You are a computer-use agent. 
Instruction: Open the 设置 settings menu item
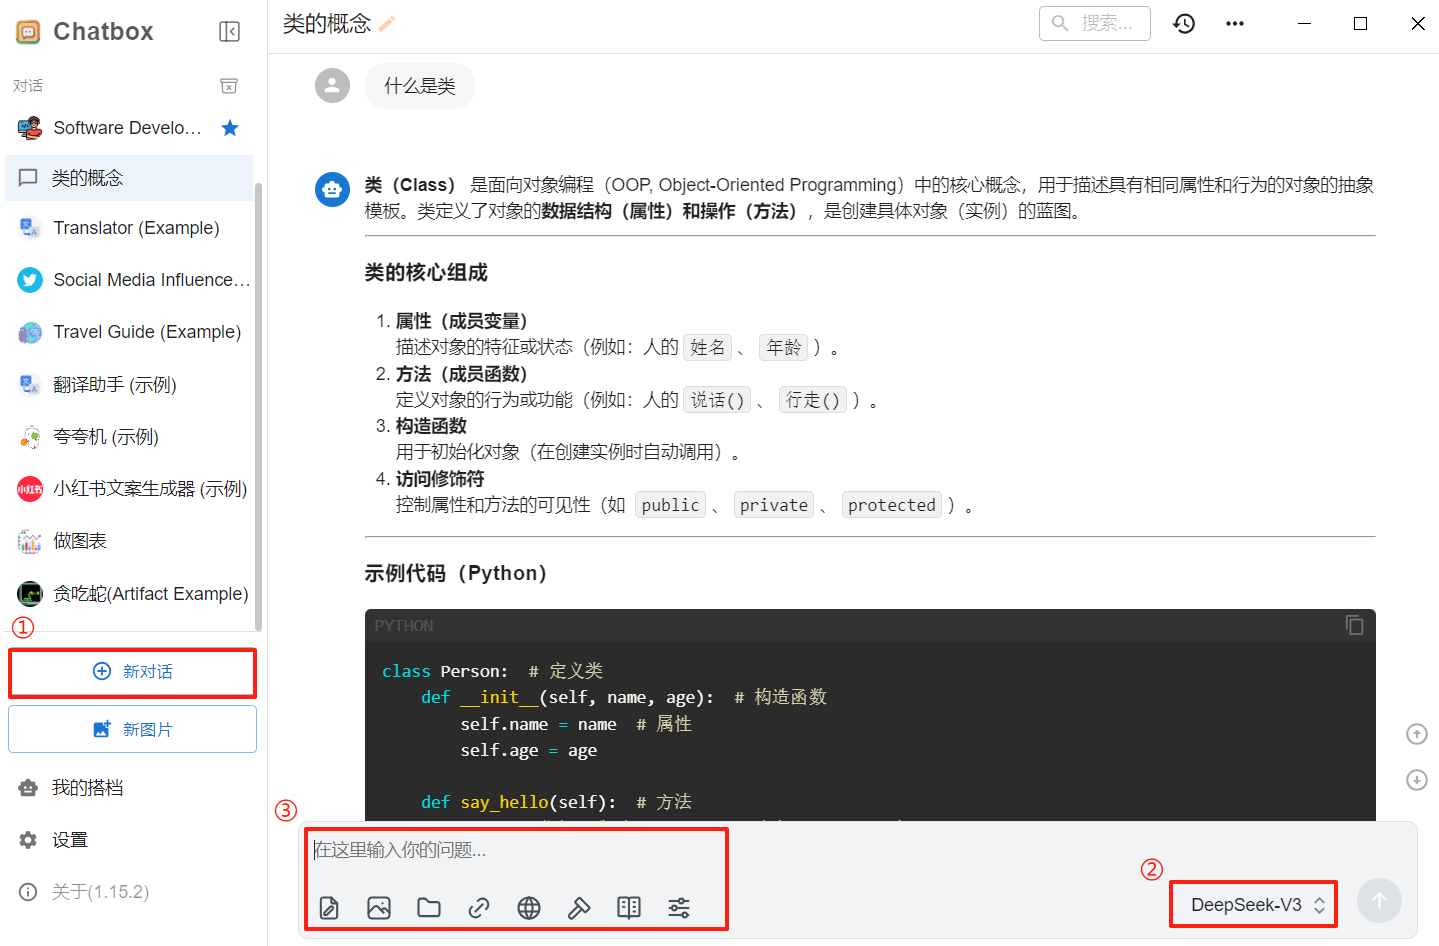click(70, 839)
